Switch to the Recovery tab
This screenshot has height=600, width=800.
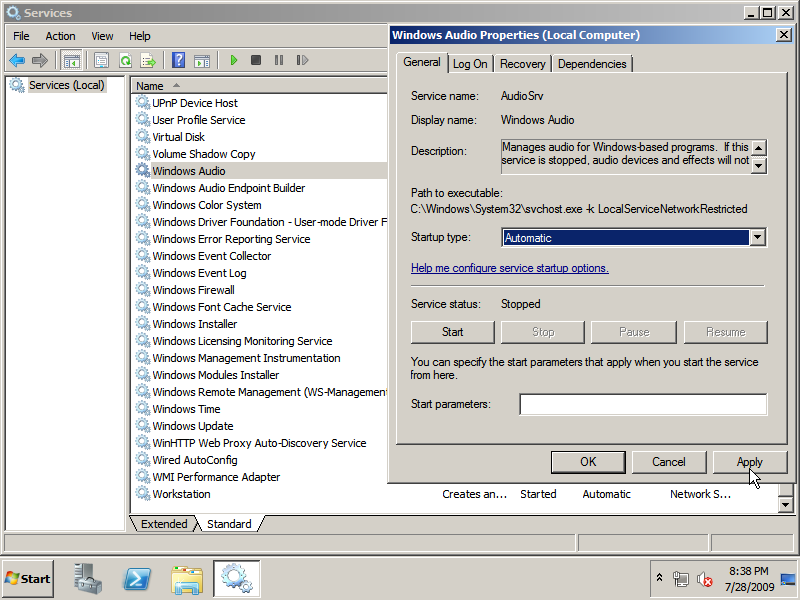coord(522,64)
